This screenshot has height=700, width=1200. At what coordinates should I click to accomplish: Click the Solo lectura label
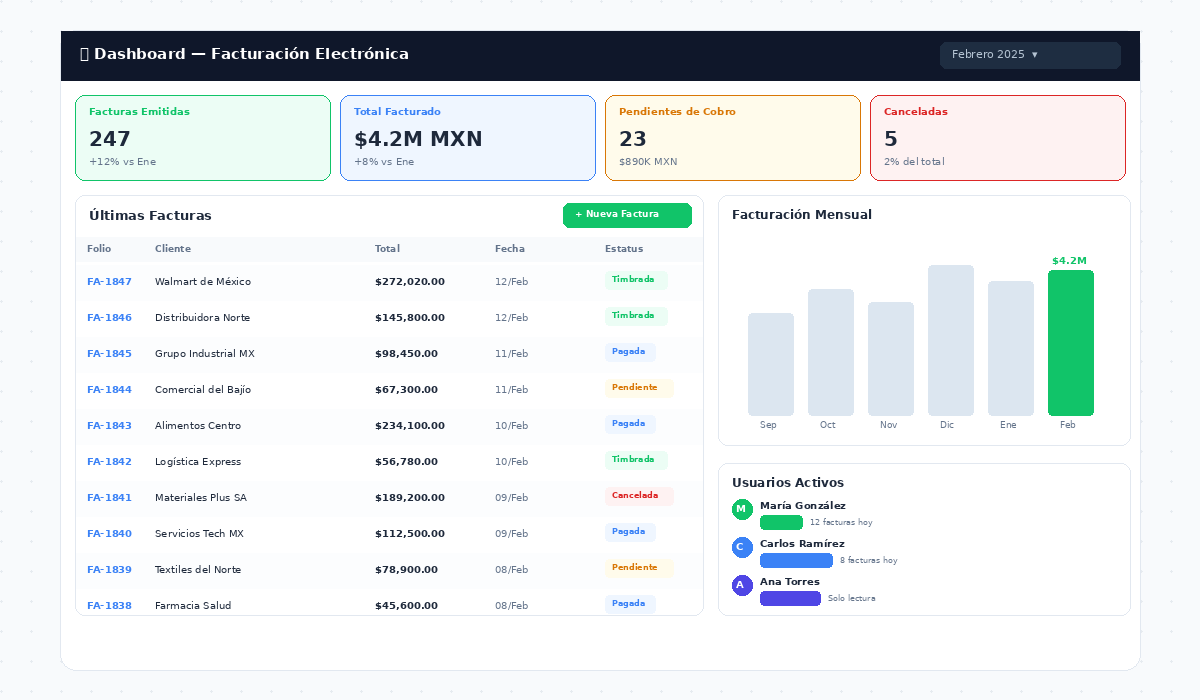(852, 599)
